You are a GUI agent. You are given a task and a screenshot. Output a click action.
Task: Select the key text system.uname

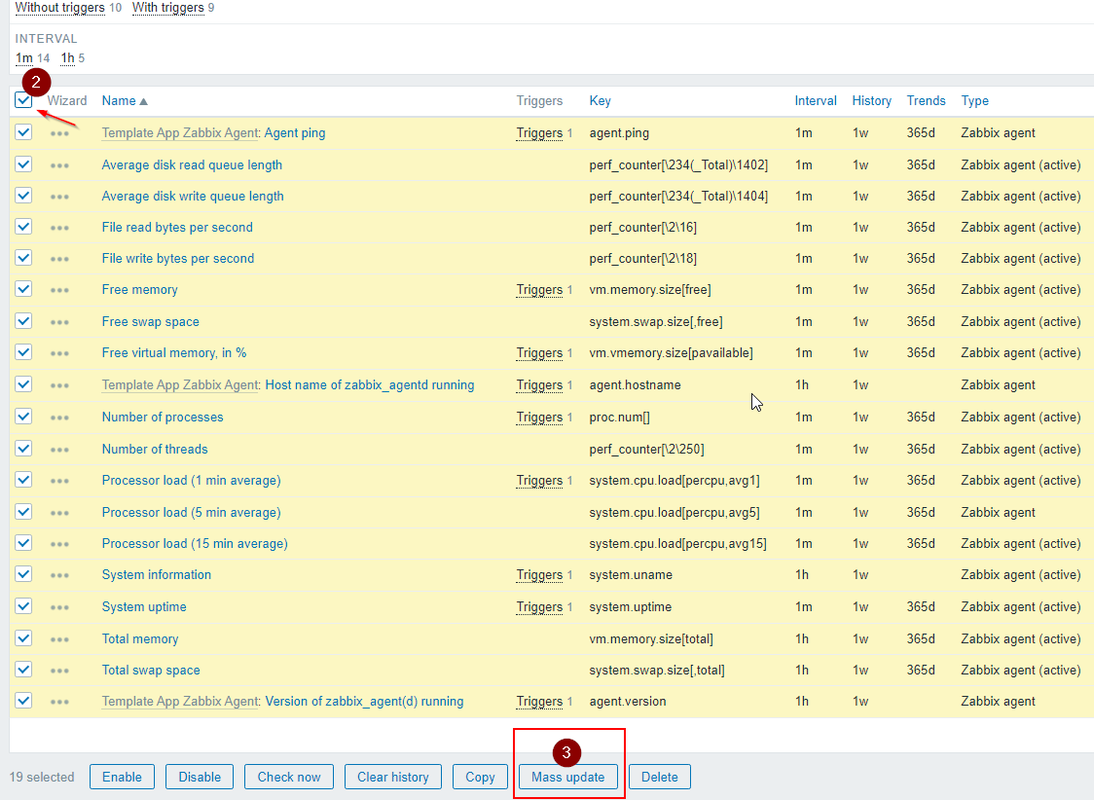631,575
